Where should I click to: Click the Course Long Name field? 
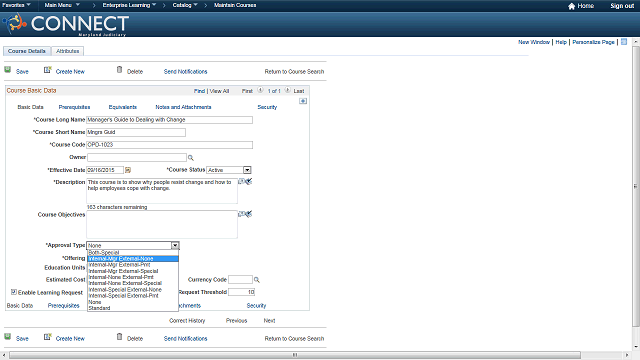(x=169, y=120)
